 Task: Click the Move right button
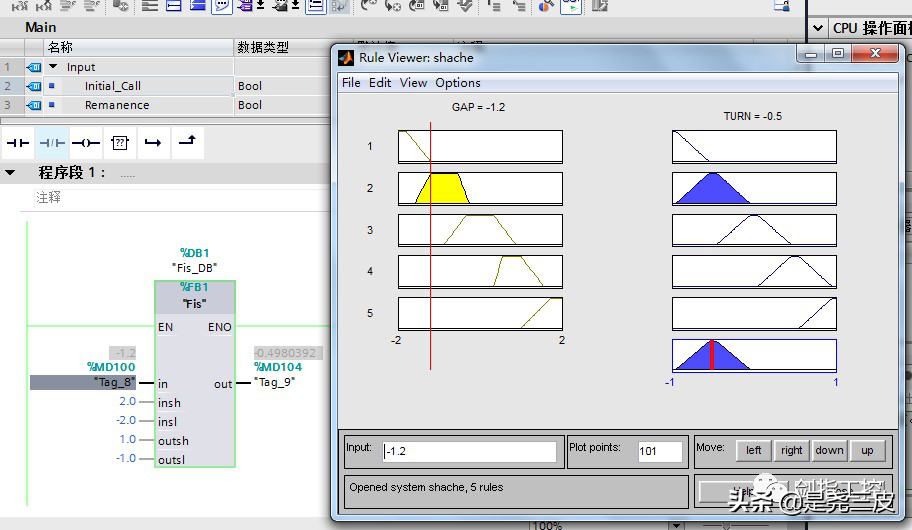792,450
